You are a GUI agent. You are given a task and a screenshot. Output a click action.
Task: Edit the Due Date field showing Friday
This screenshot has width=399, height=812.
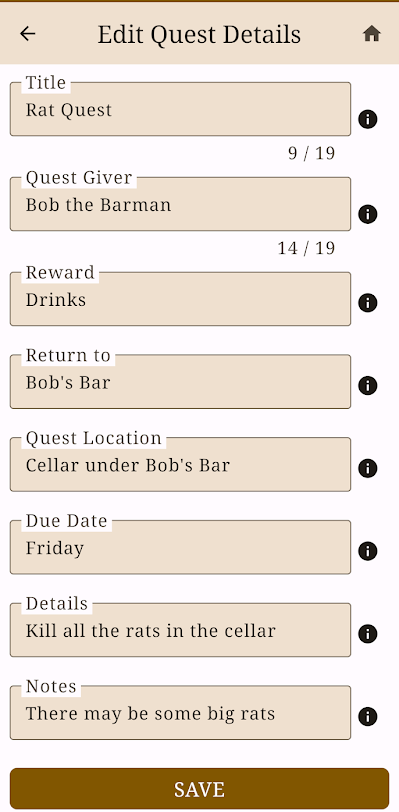(x=180, y=547)
